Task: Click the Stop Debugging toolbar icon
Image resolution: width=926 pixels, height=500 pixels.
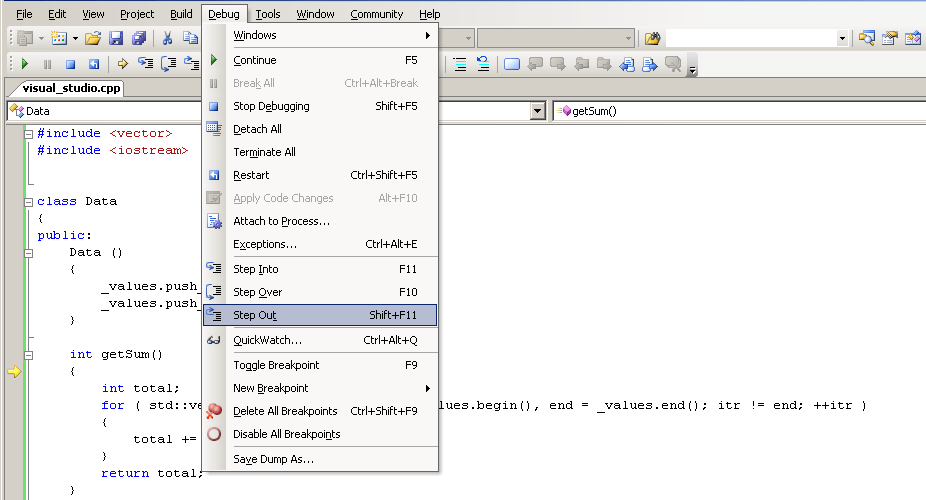Action: pos(70,64)
